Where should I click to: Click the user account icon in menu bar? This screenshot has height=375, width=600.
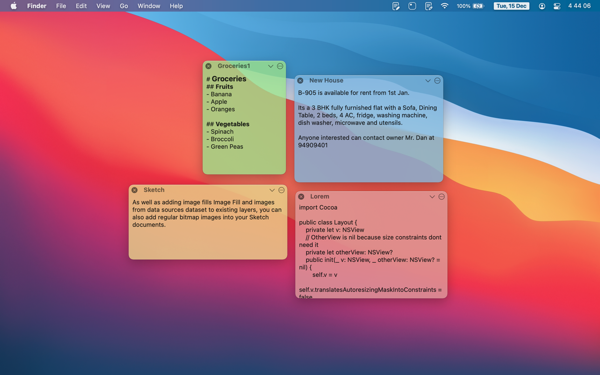[542, 6]
